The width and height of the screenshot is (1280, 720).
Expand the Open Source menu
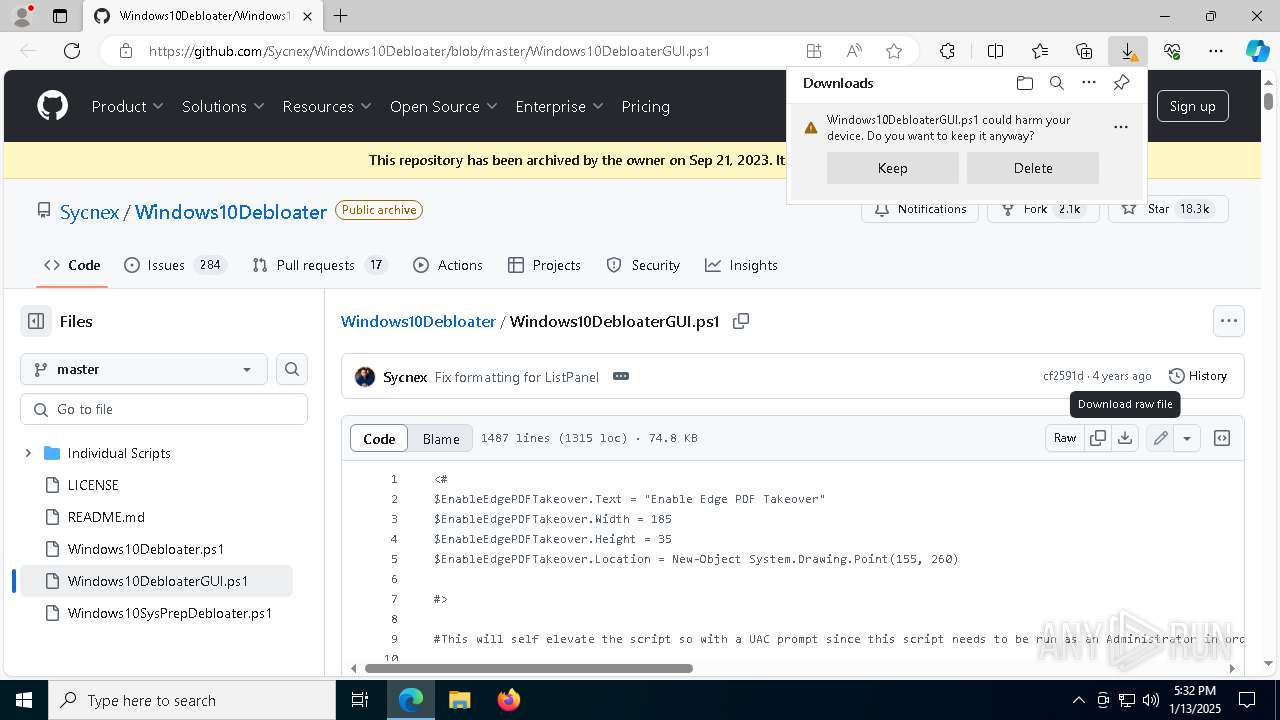pyautogui.click(x=443, y=106)
